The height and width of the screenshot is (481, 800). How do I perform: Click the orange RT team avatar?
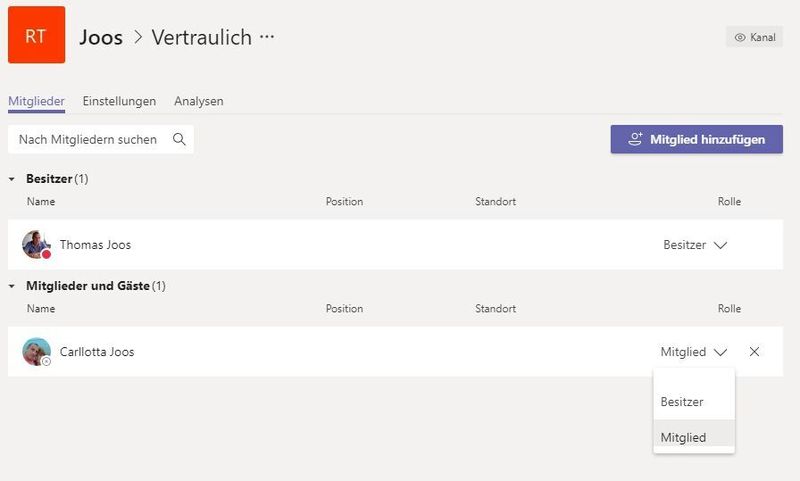point(36,35)
